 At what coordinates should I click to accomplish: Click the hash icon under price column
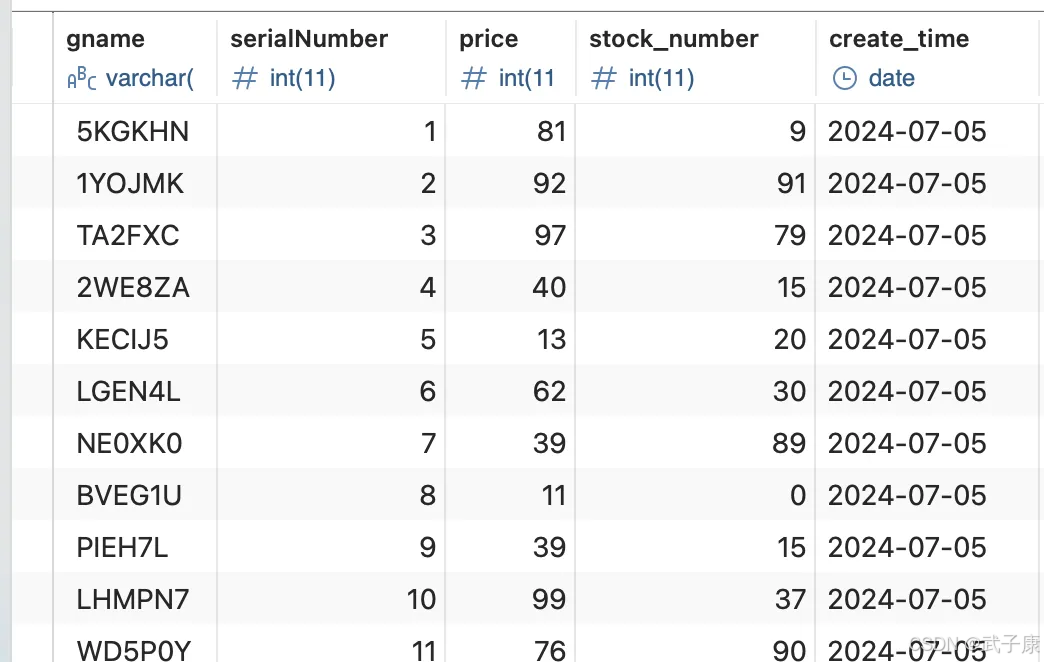click(x=473, y=79)
